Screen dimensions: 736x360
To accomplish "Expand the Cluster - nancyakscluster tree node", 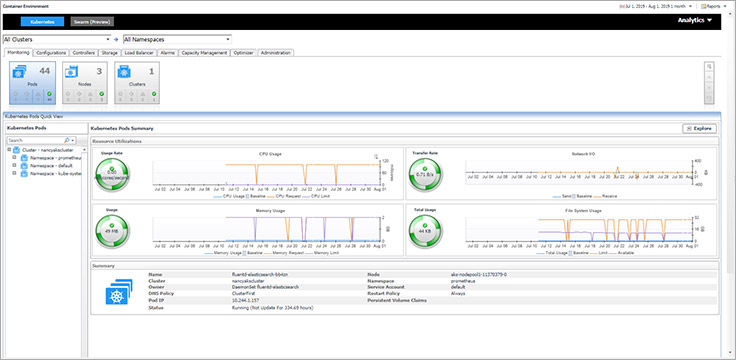I will (9, 149).
